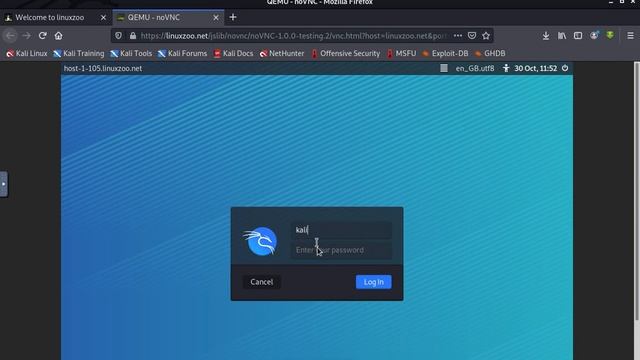Change en_GB.utf8 language selection

475,68
